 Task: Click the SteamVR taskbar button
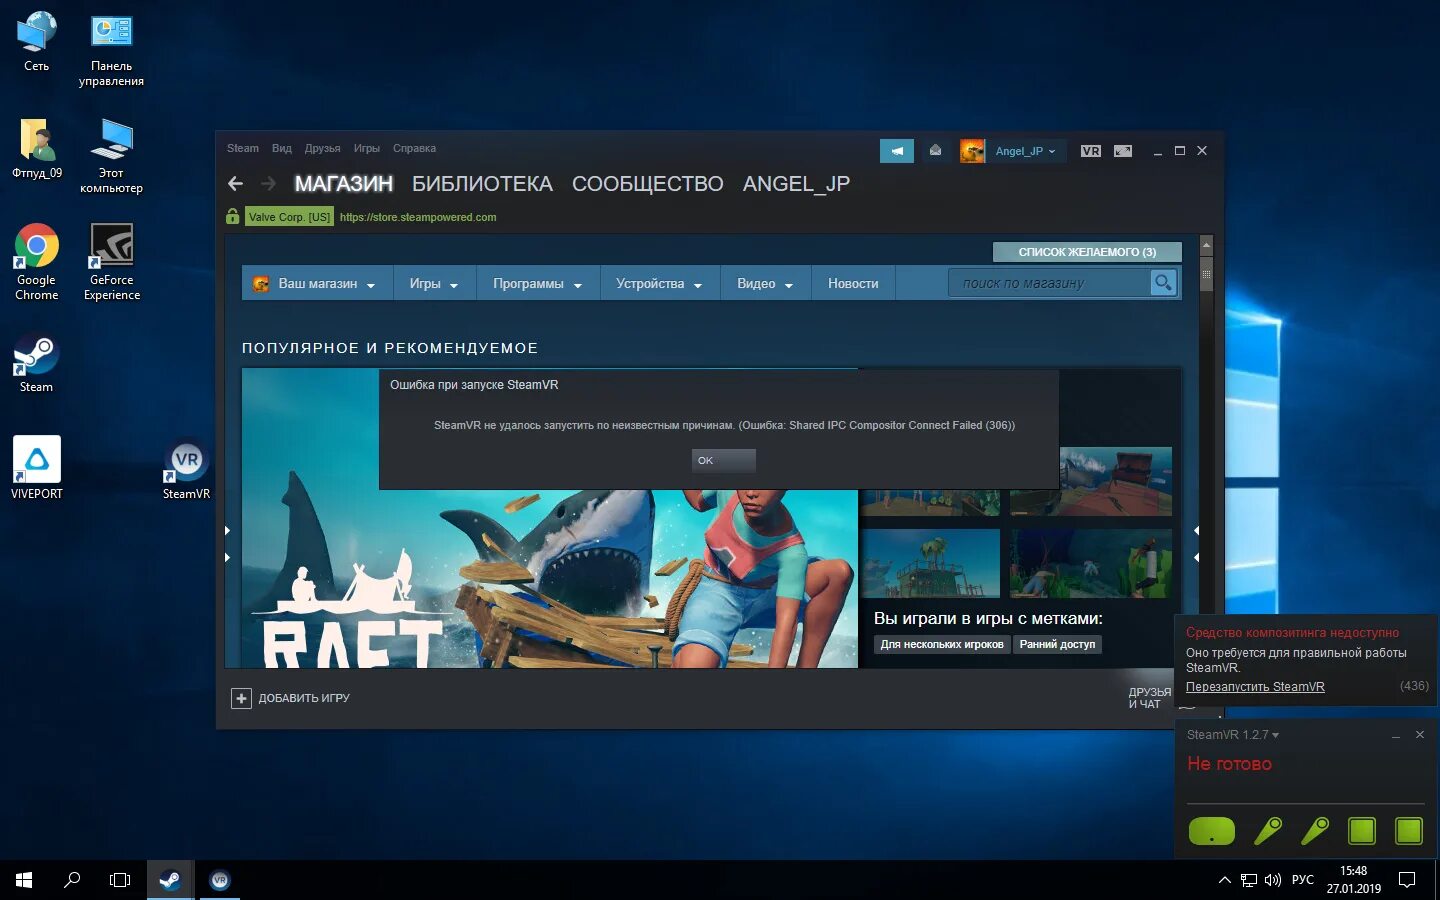(x=219, y=880)
